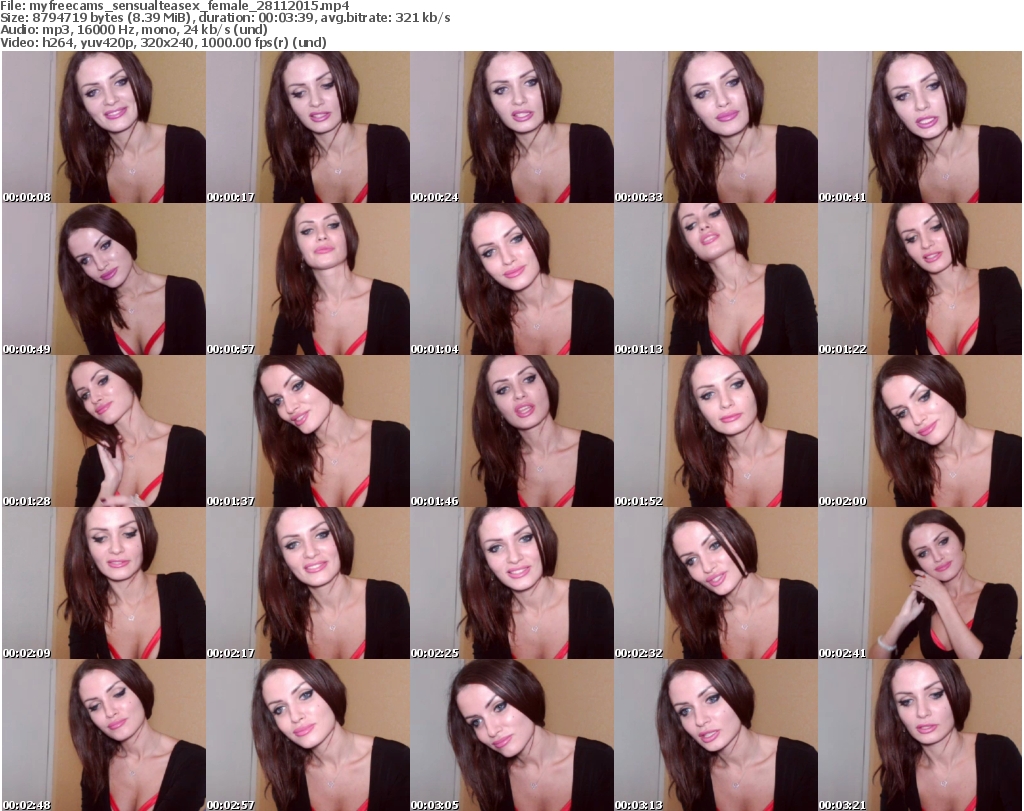
Task: Select the thumbnail stamped 00:02:00
Action: click(x=920, y=431)
